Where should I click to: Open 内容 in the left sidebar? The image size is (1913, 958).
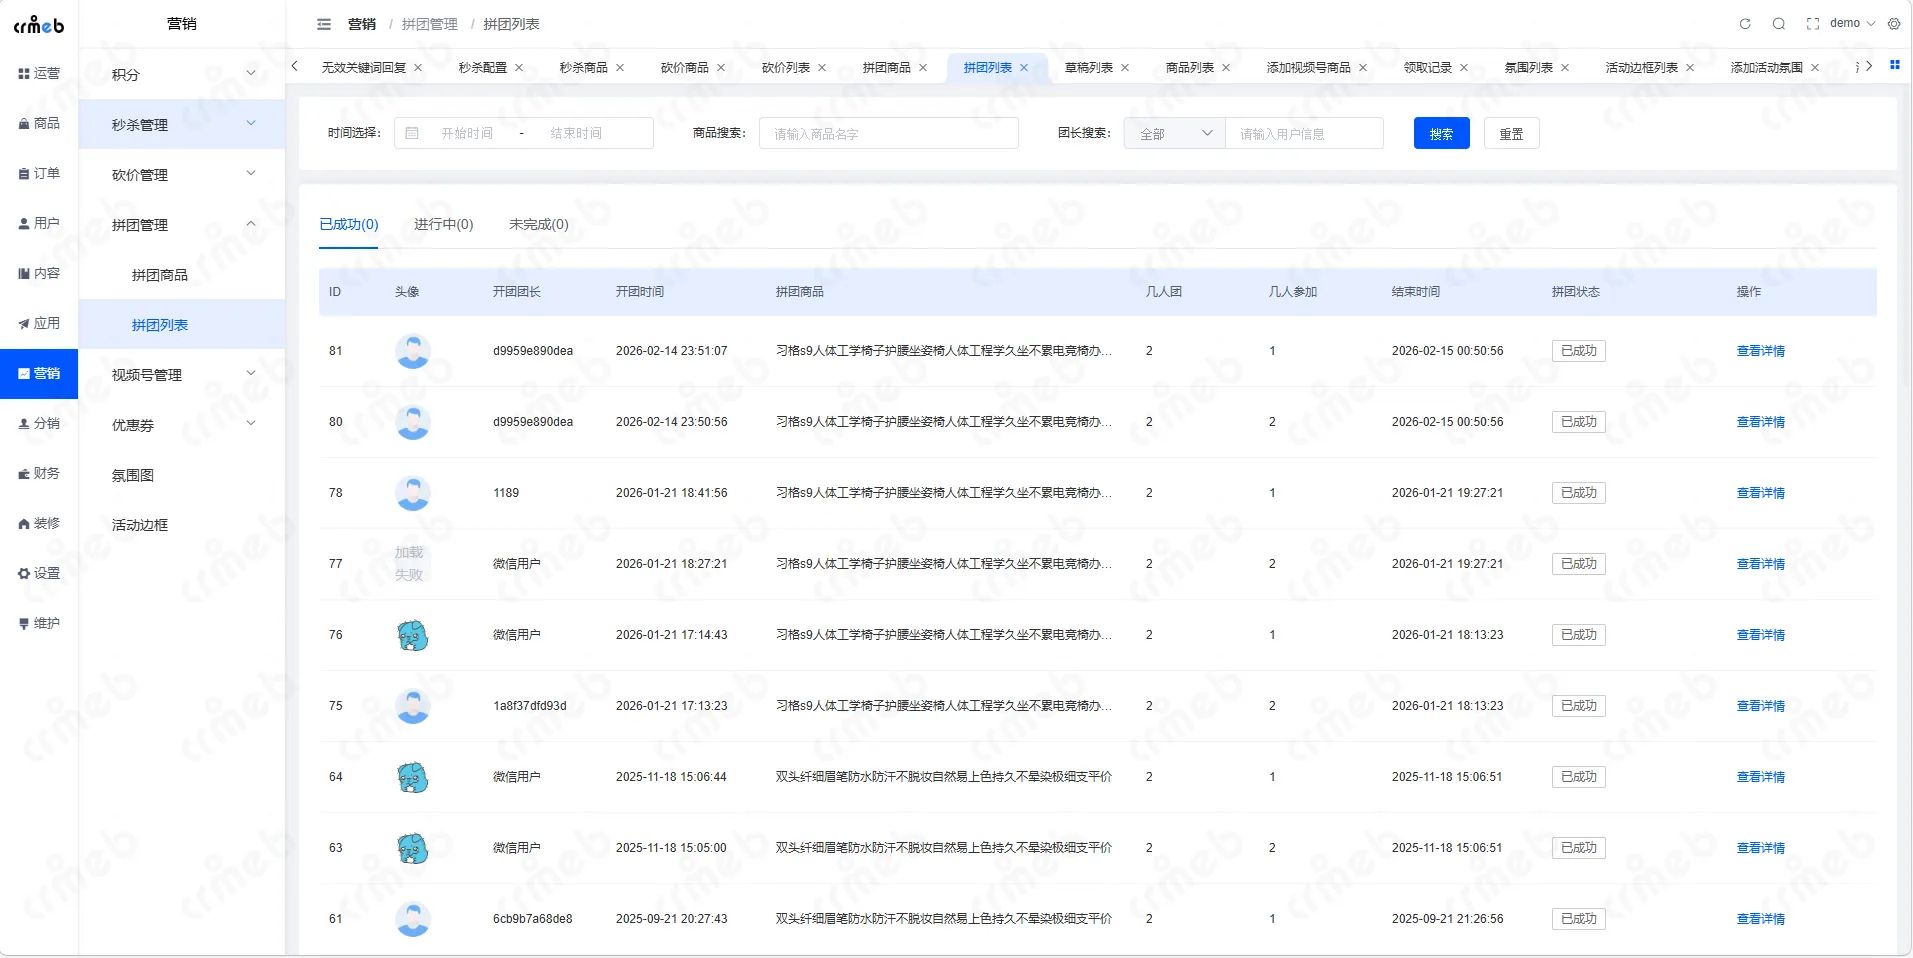[39, 273]
